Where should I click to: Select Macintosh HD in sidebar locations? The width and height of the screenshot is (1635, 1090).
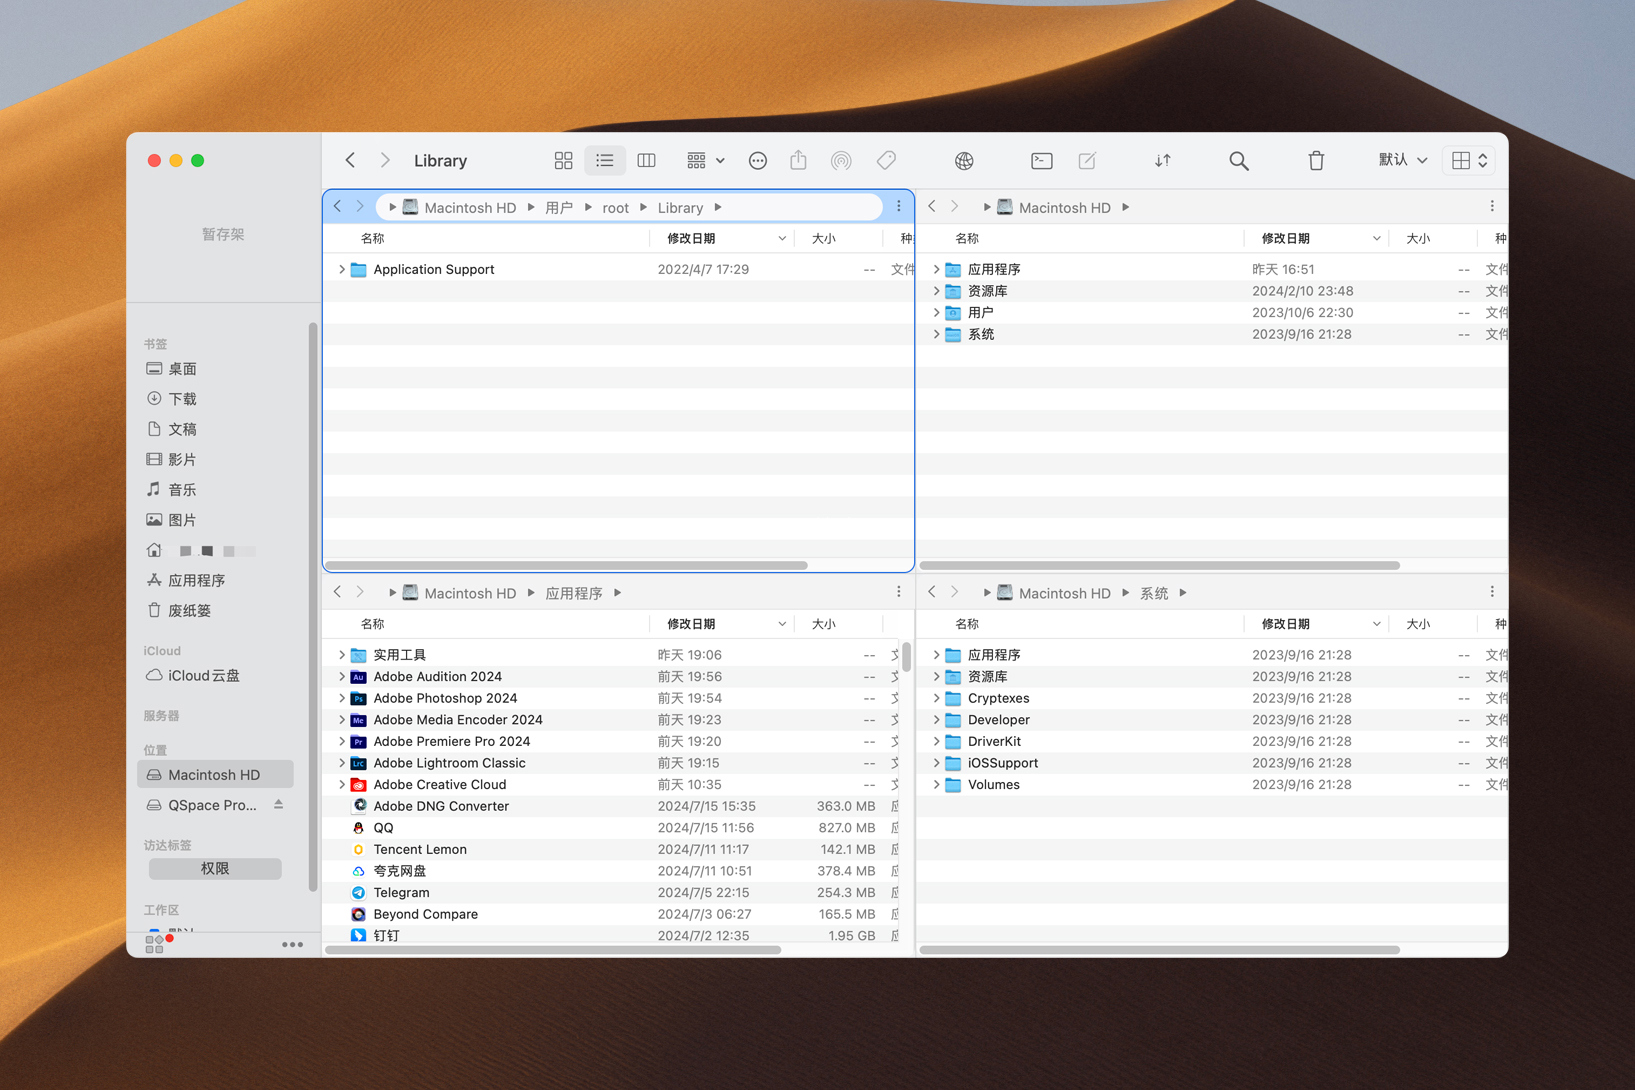215,775
